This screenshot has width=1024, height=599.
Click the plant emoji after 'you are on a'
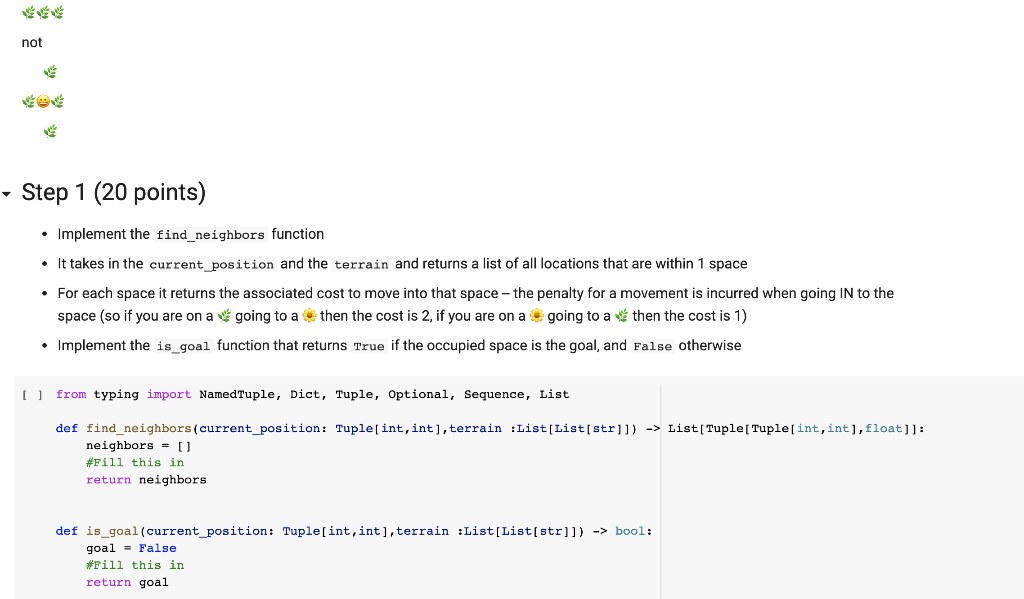224,316
